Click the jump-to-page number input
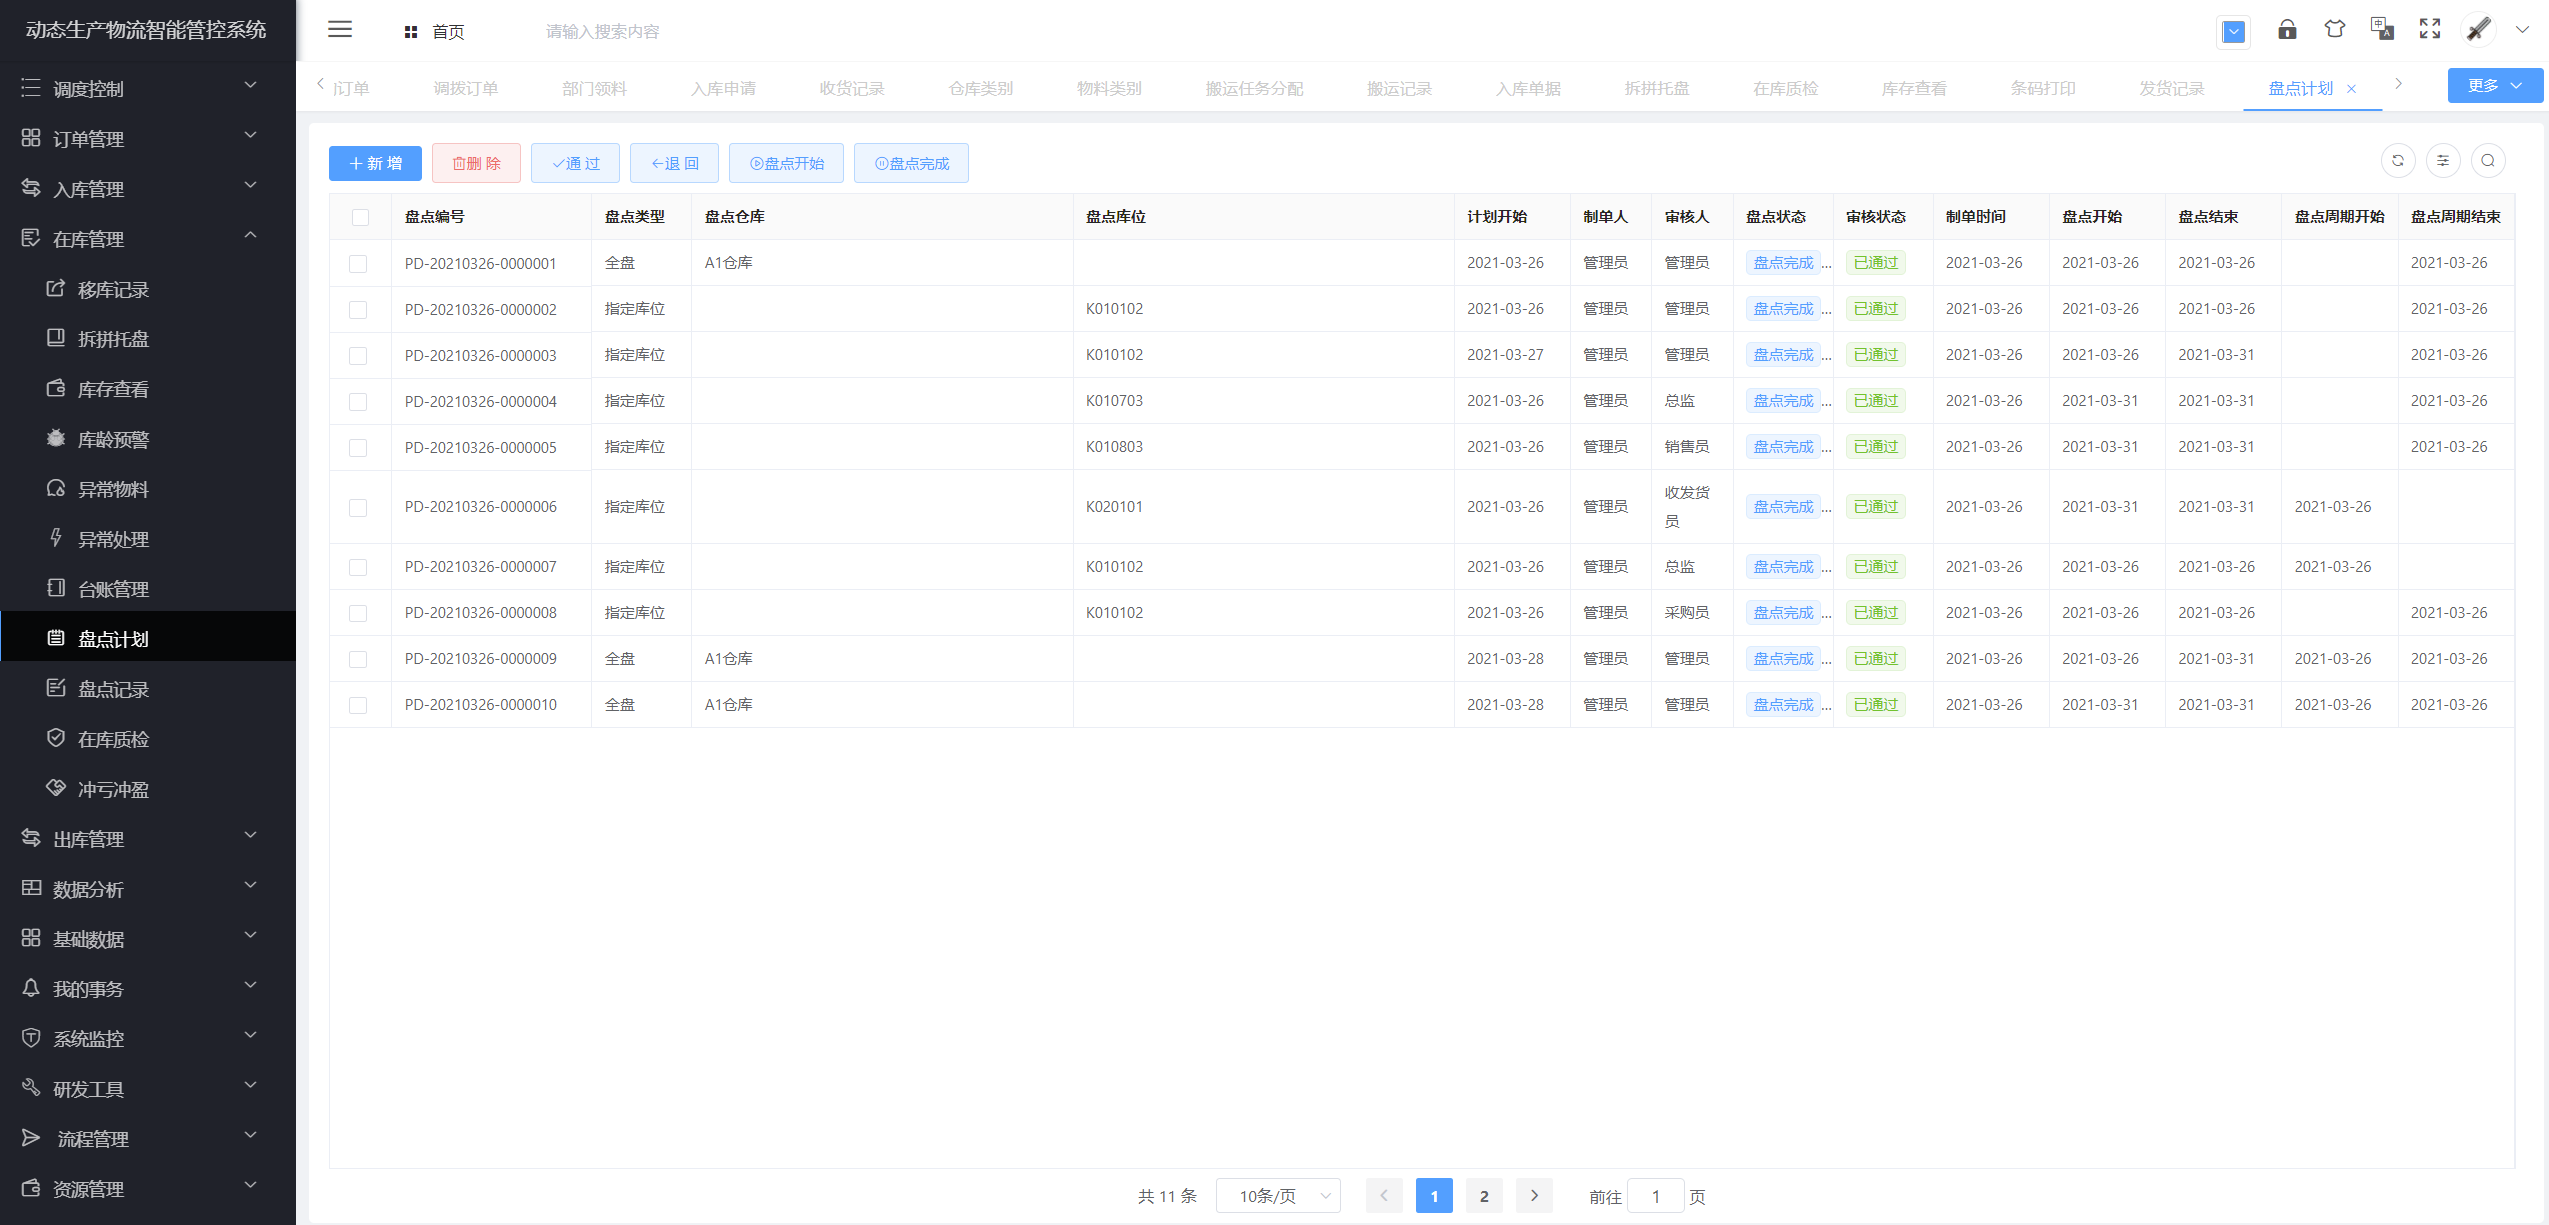The width and height of the screenshot is (2549, 1225). tap(1656, 1196)
